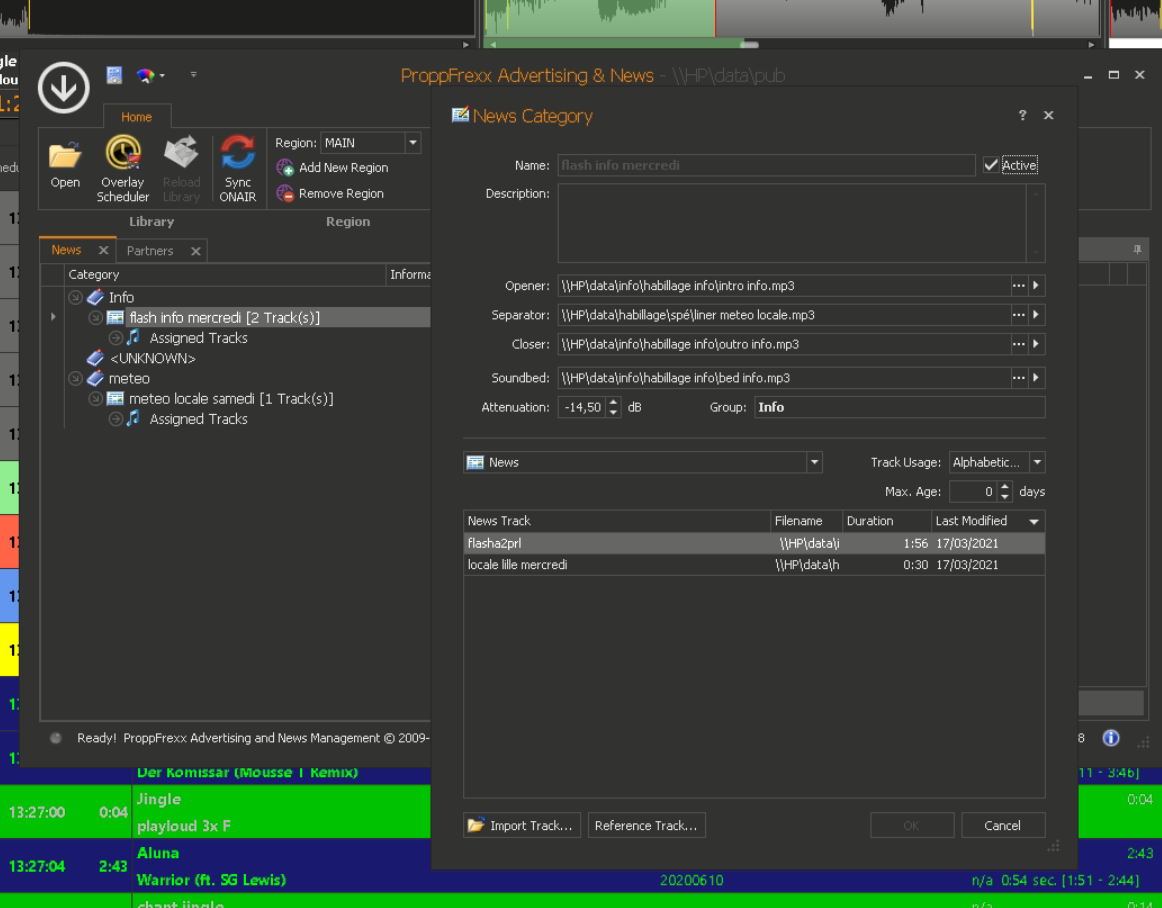Select the Home ribbon tab

(137, 117)
